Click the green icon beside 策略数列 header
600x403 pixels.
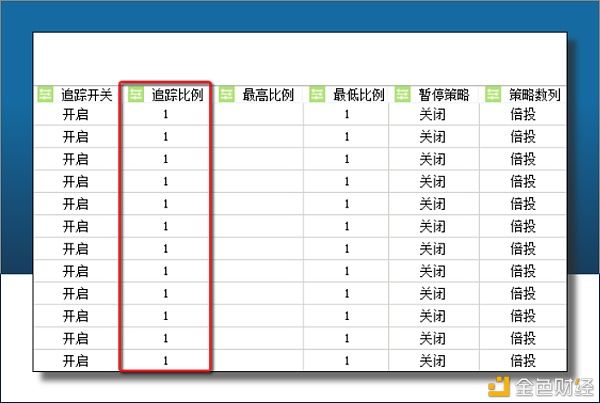(493, 95)
